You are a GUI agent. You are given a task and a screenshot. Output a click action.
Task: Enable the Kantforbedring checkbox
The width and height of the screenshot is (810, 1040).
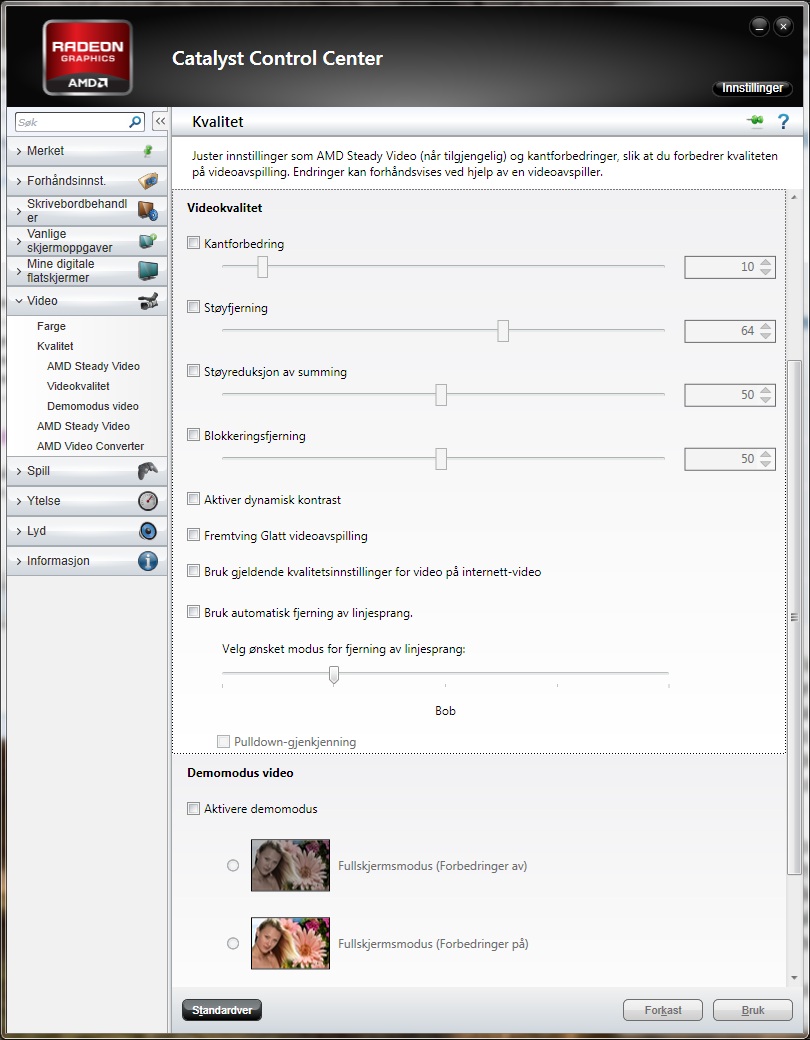click(x=193, y=243)
